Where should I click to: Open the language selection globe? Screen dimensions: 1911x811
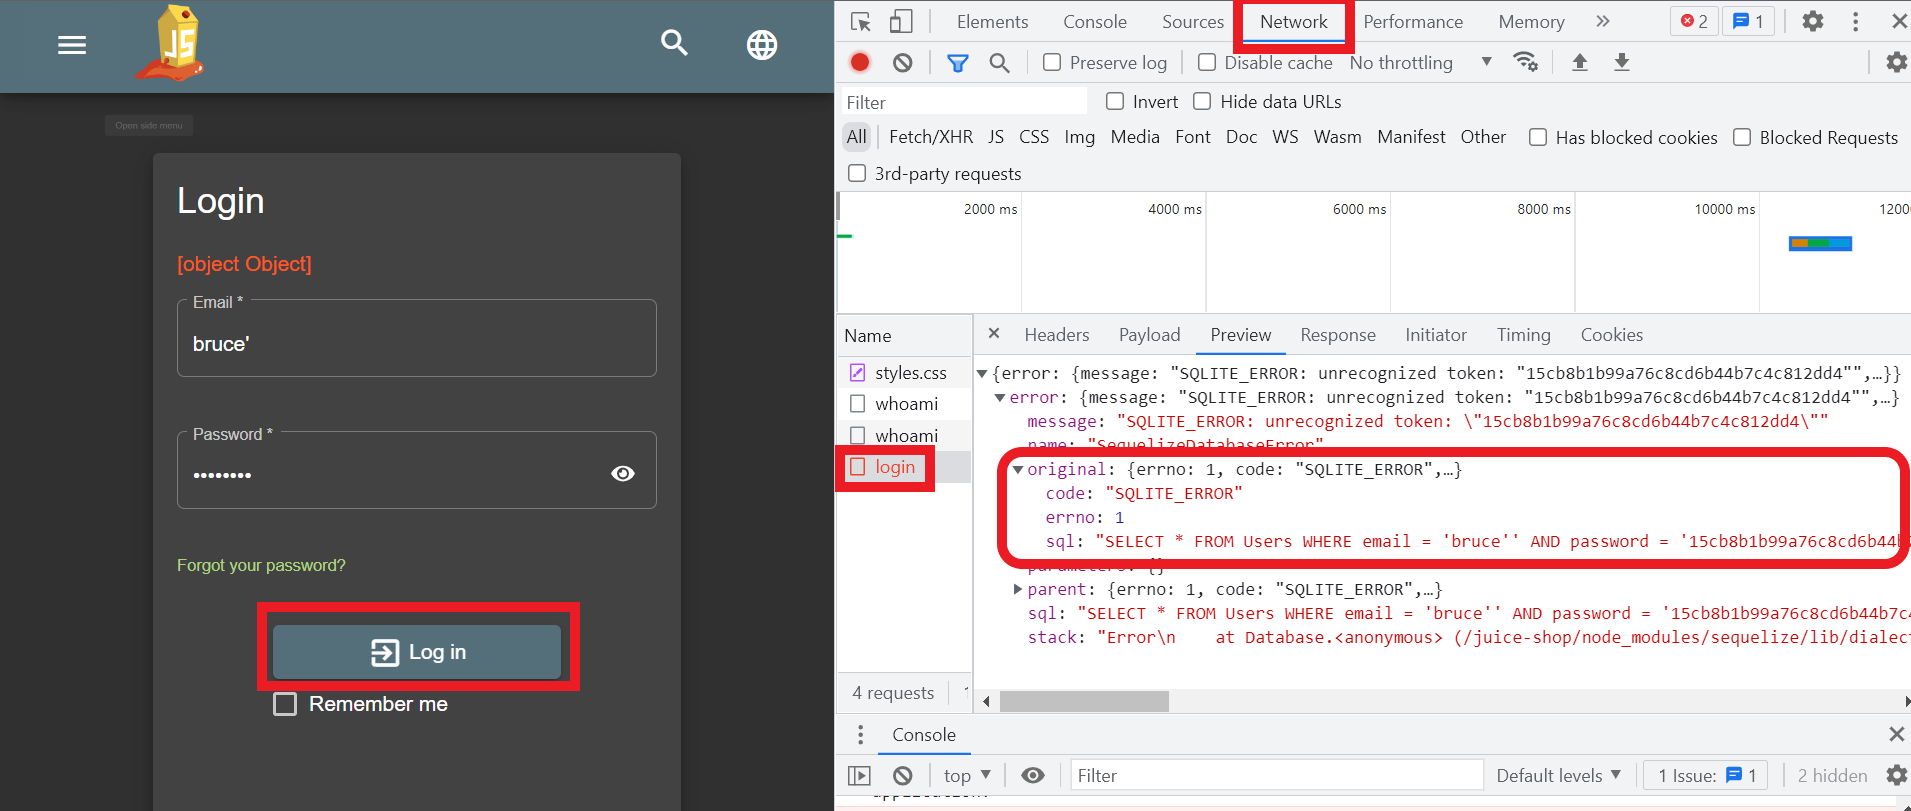tap(762, 45)
